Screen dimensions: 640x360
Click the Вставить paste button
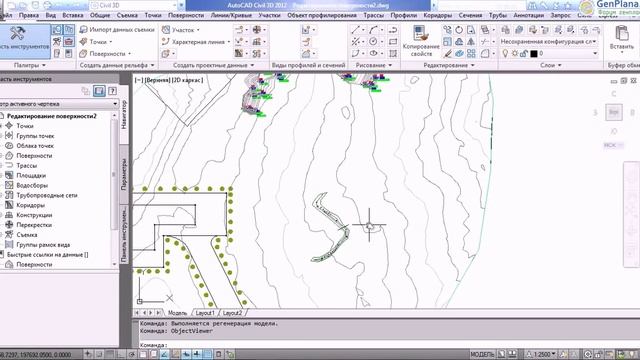click(x=622, y=39)
